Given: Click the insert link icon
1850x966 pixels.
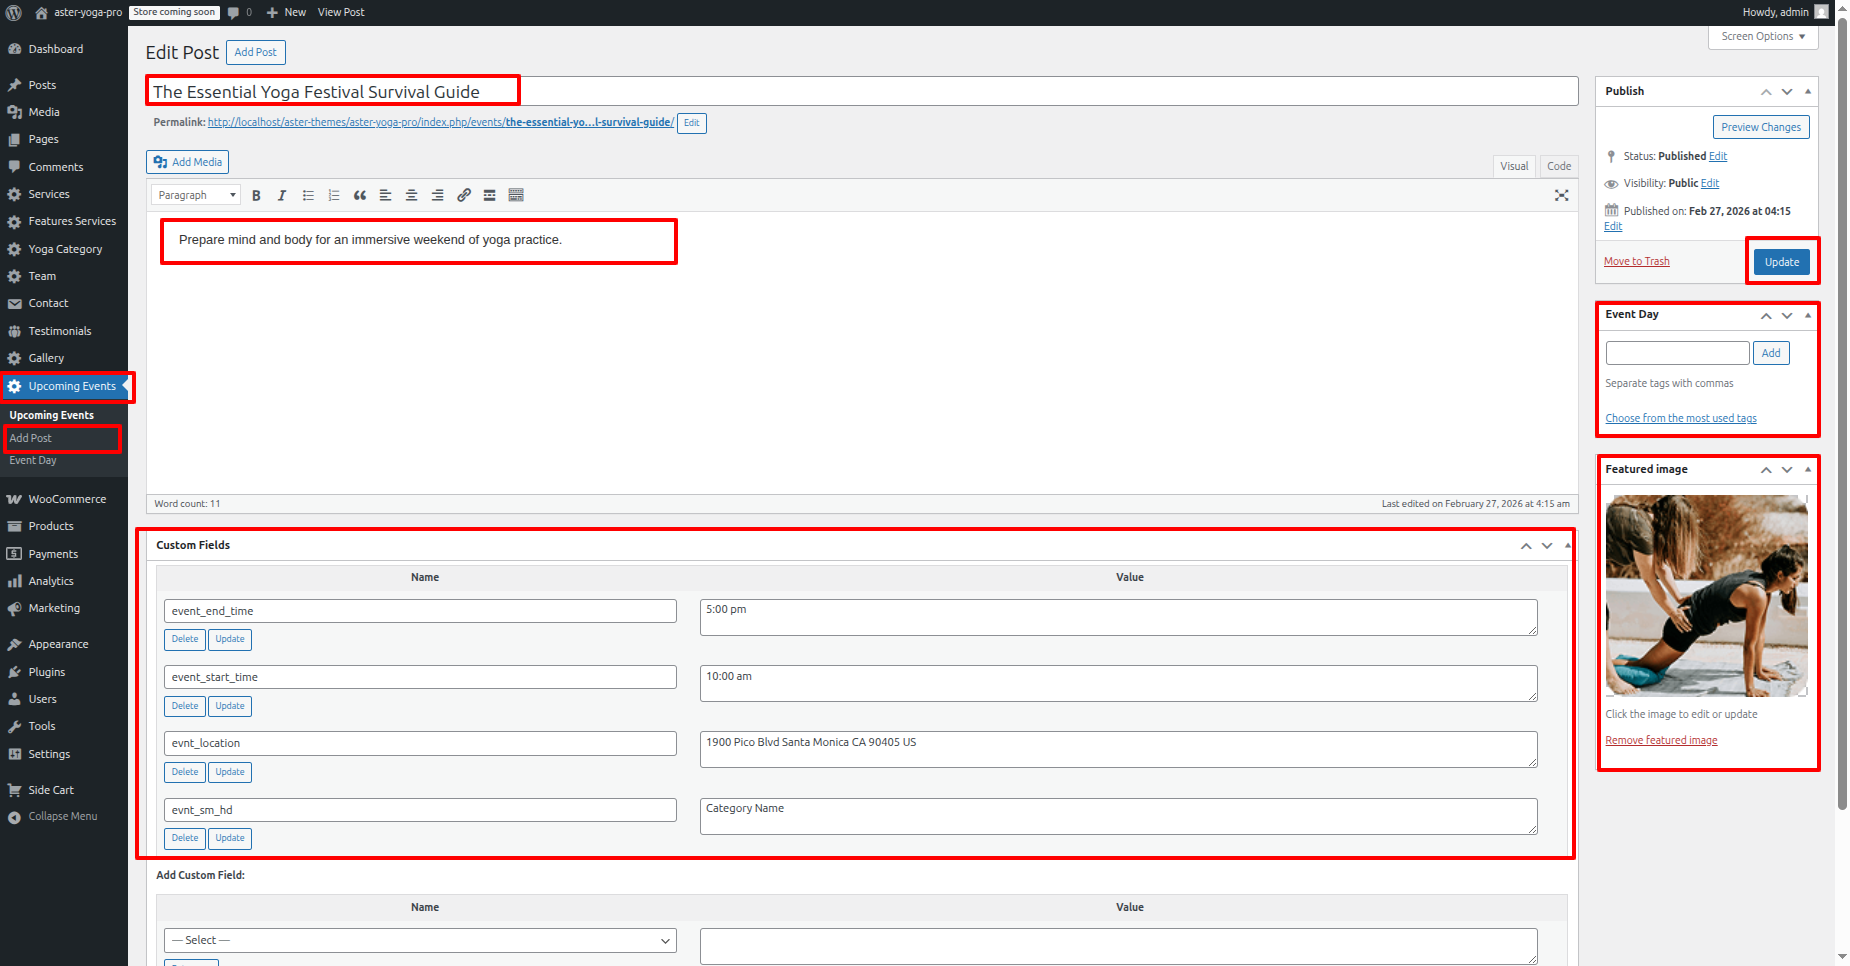Looking at the screenshot, I should [464, 196].
